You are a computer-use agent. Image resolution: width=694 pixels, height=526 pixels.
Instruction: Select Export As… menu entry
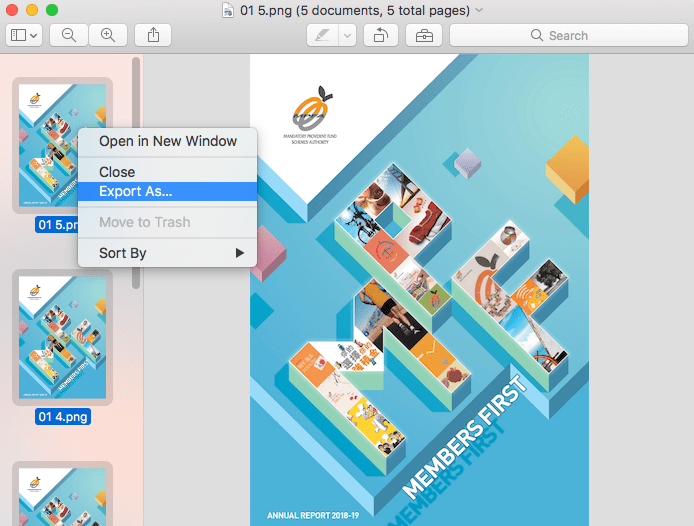pyautogui.click(x=167, y=191)
